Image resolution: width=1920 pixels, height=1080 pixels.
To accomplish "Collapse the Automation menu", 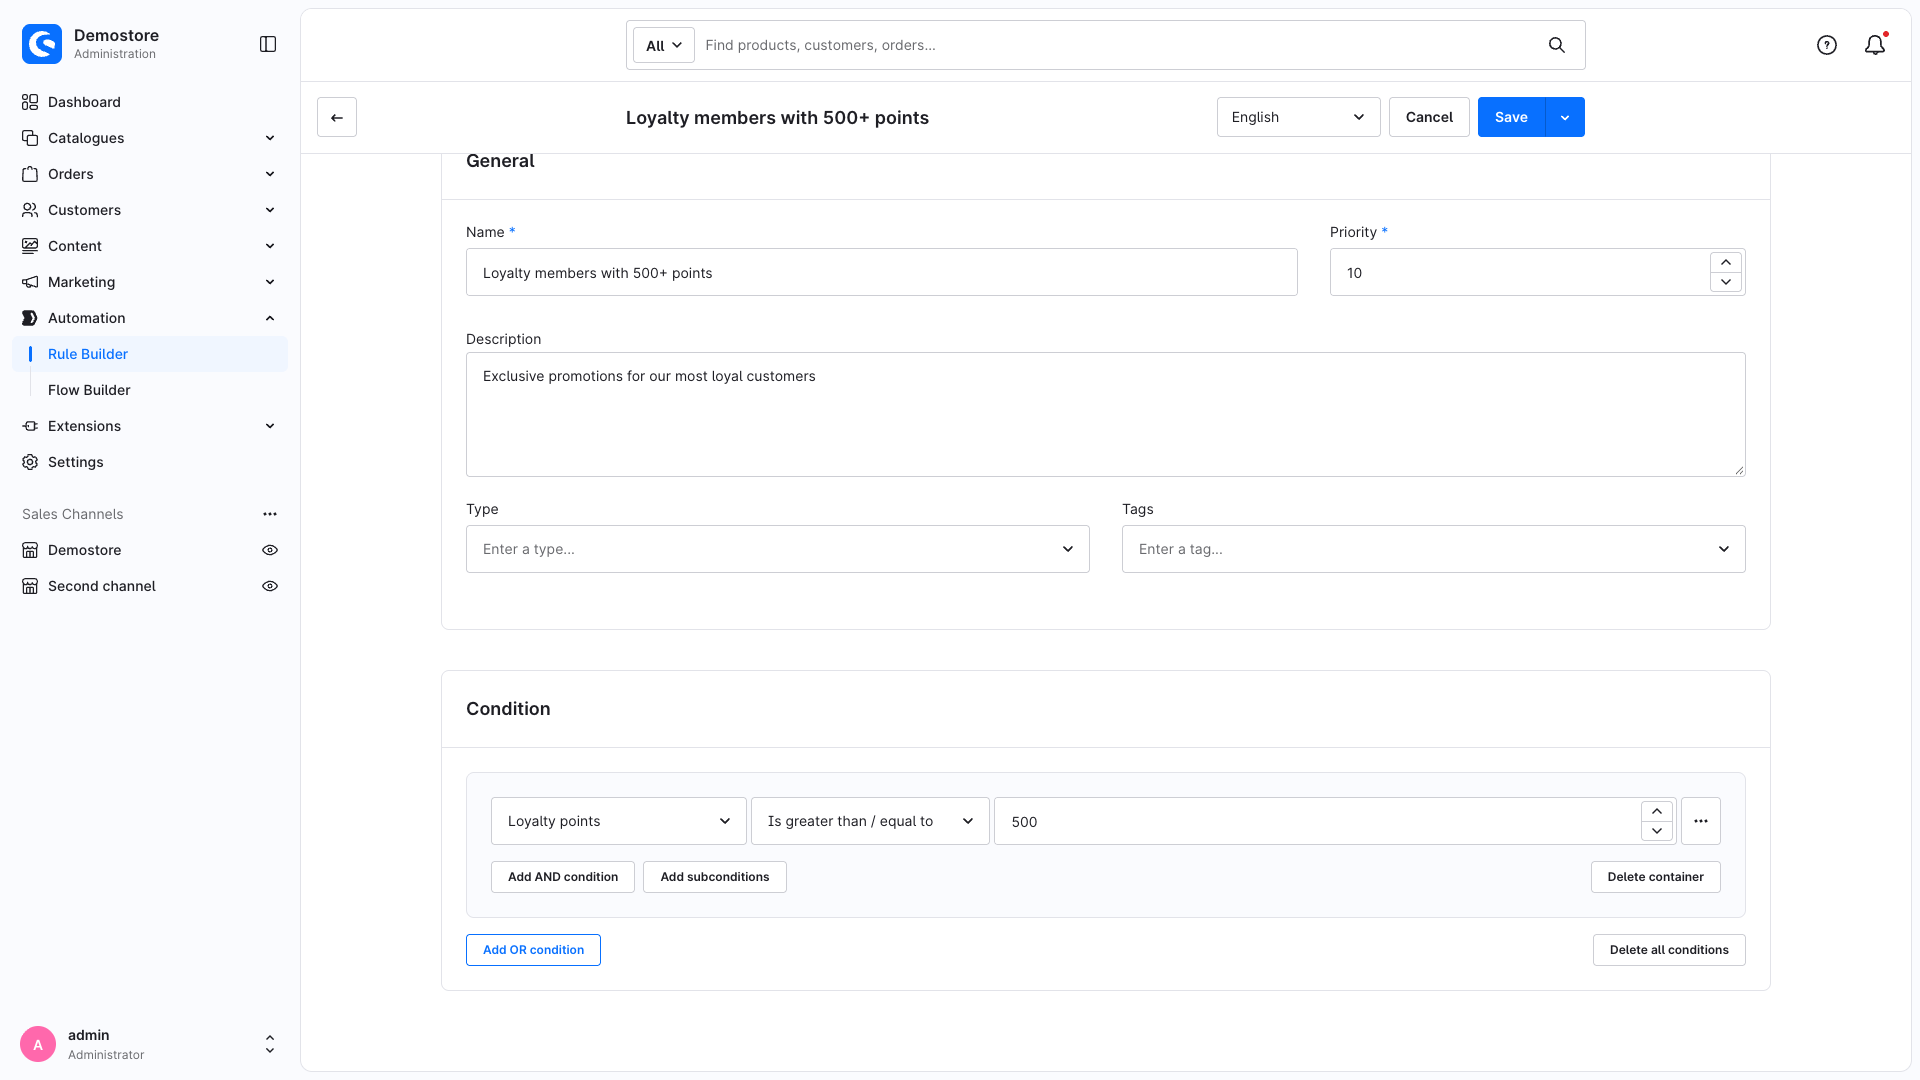I will pyautogui.click(x=150, y=318).
